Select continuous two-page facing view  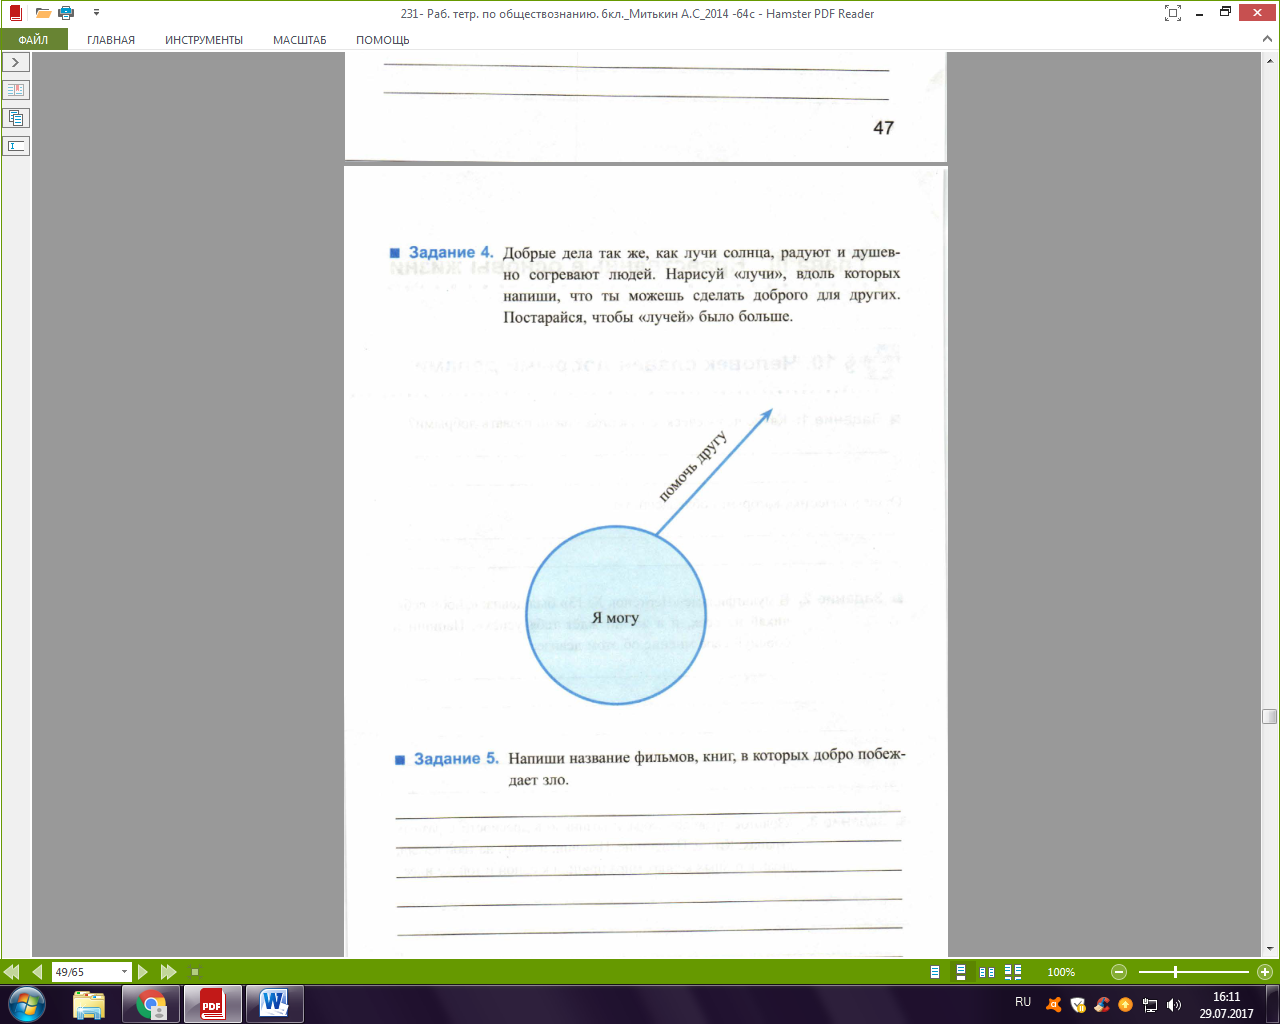tap(1013, 972)
